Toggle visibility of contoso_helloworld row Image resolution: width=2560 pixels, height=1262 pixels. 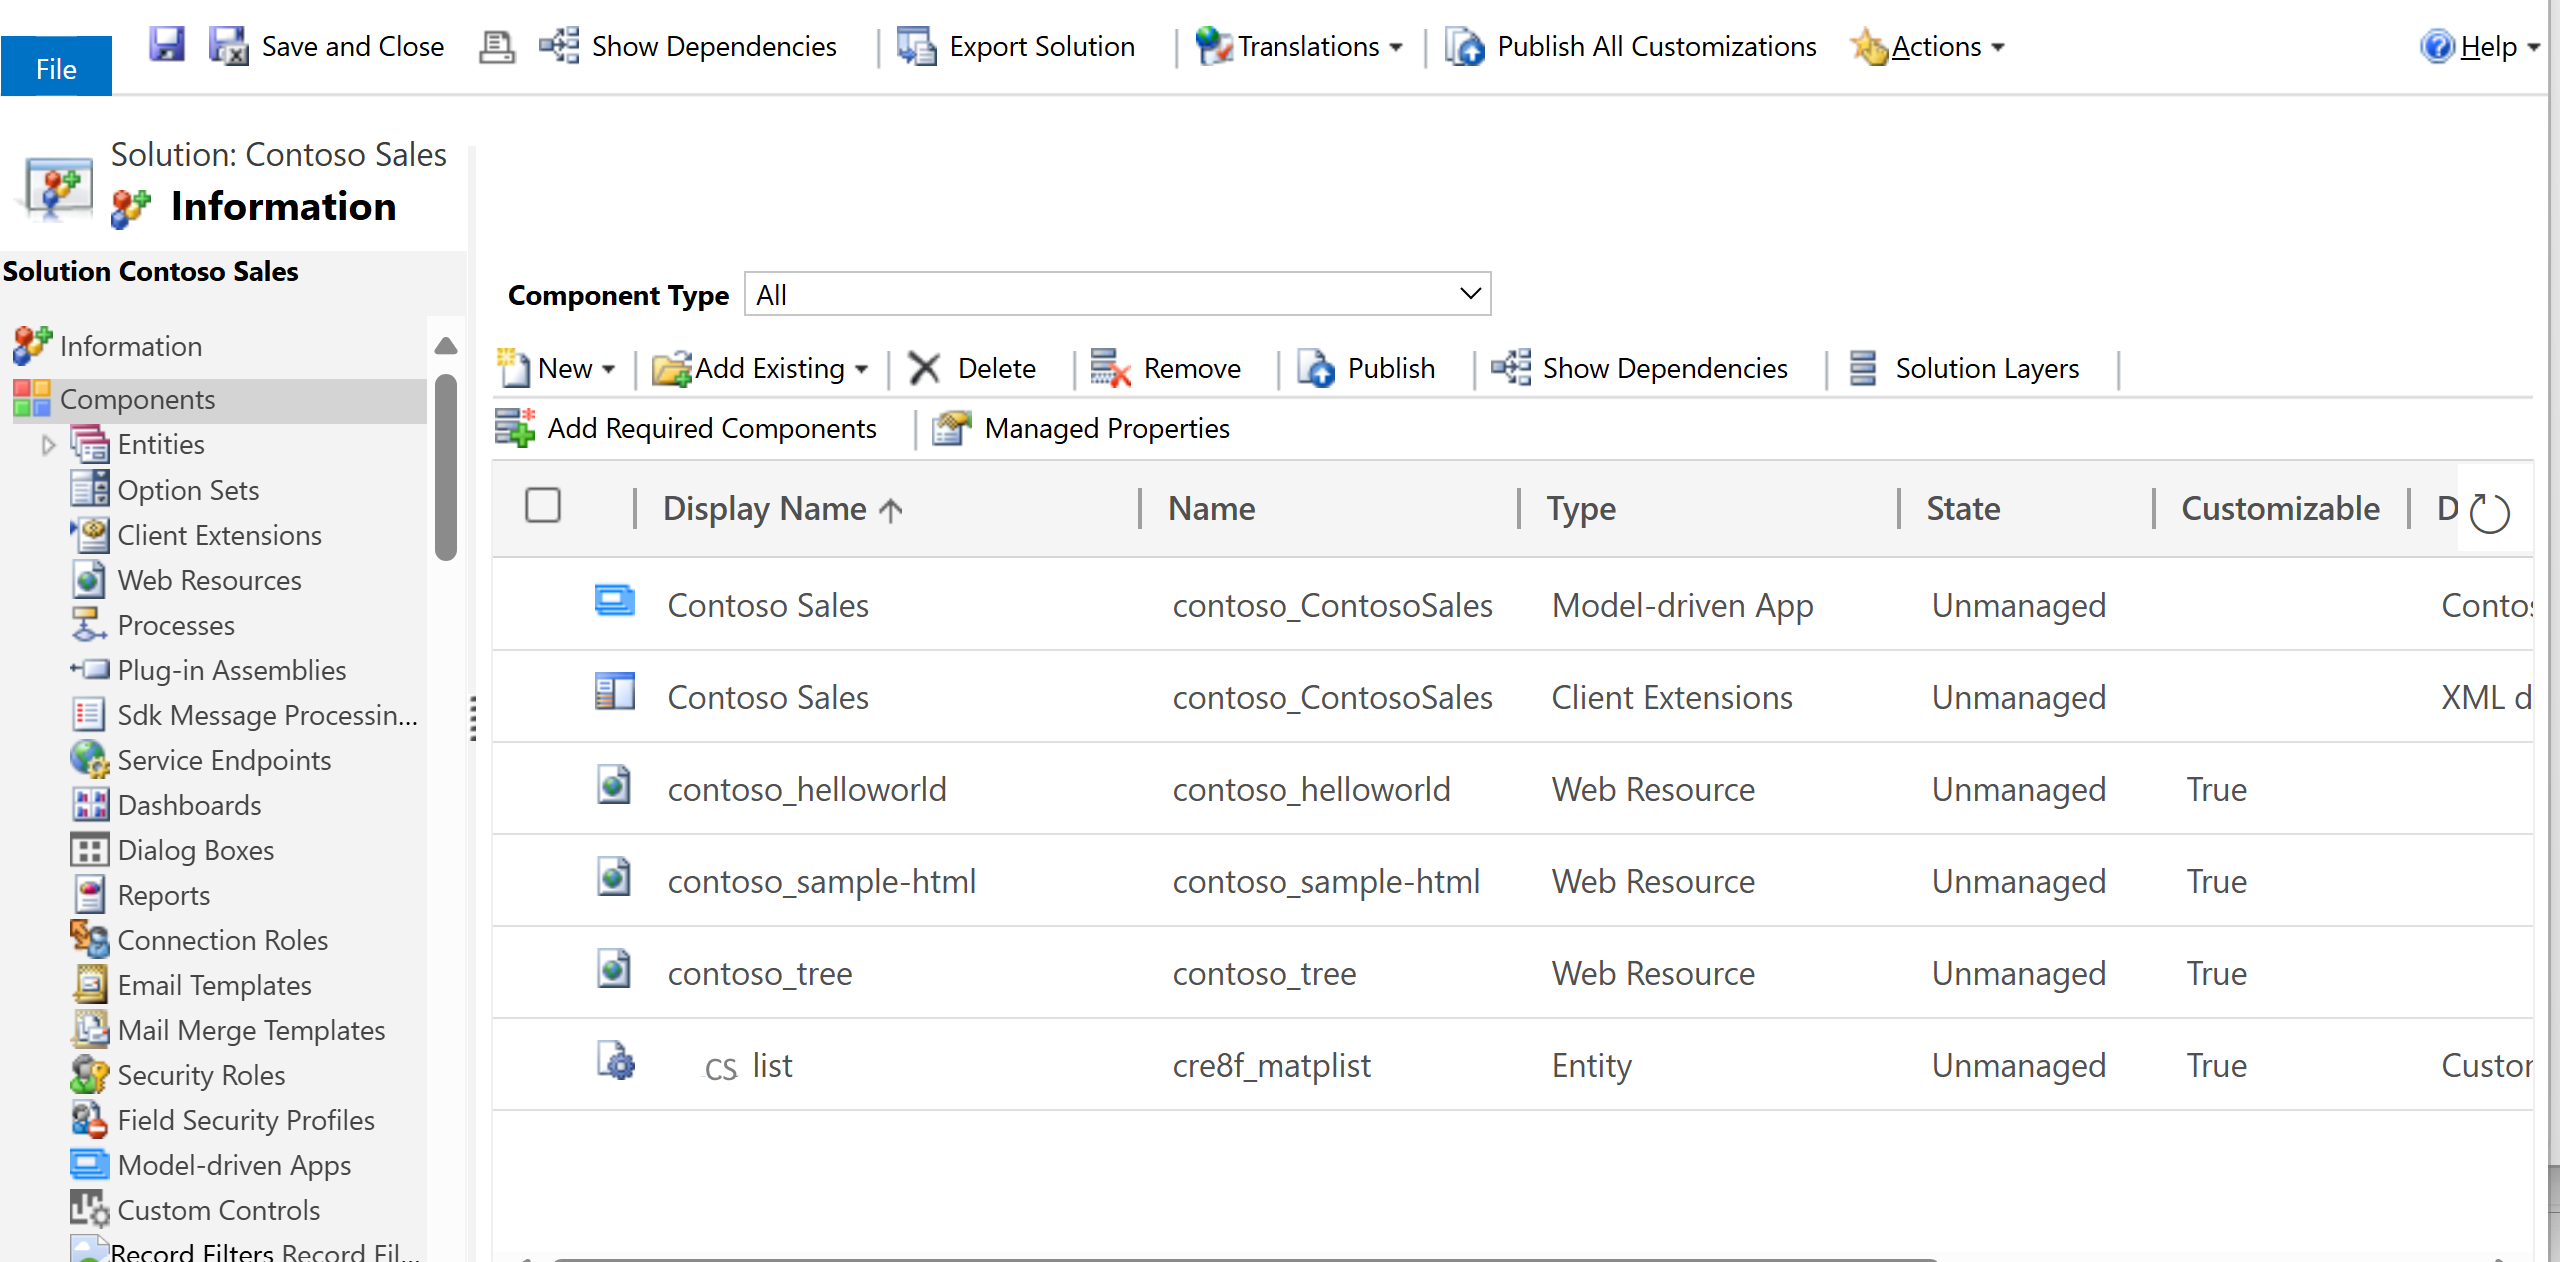point(545,789)
